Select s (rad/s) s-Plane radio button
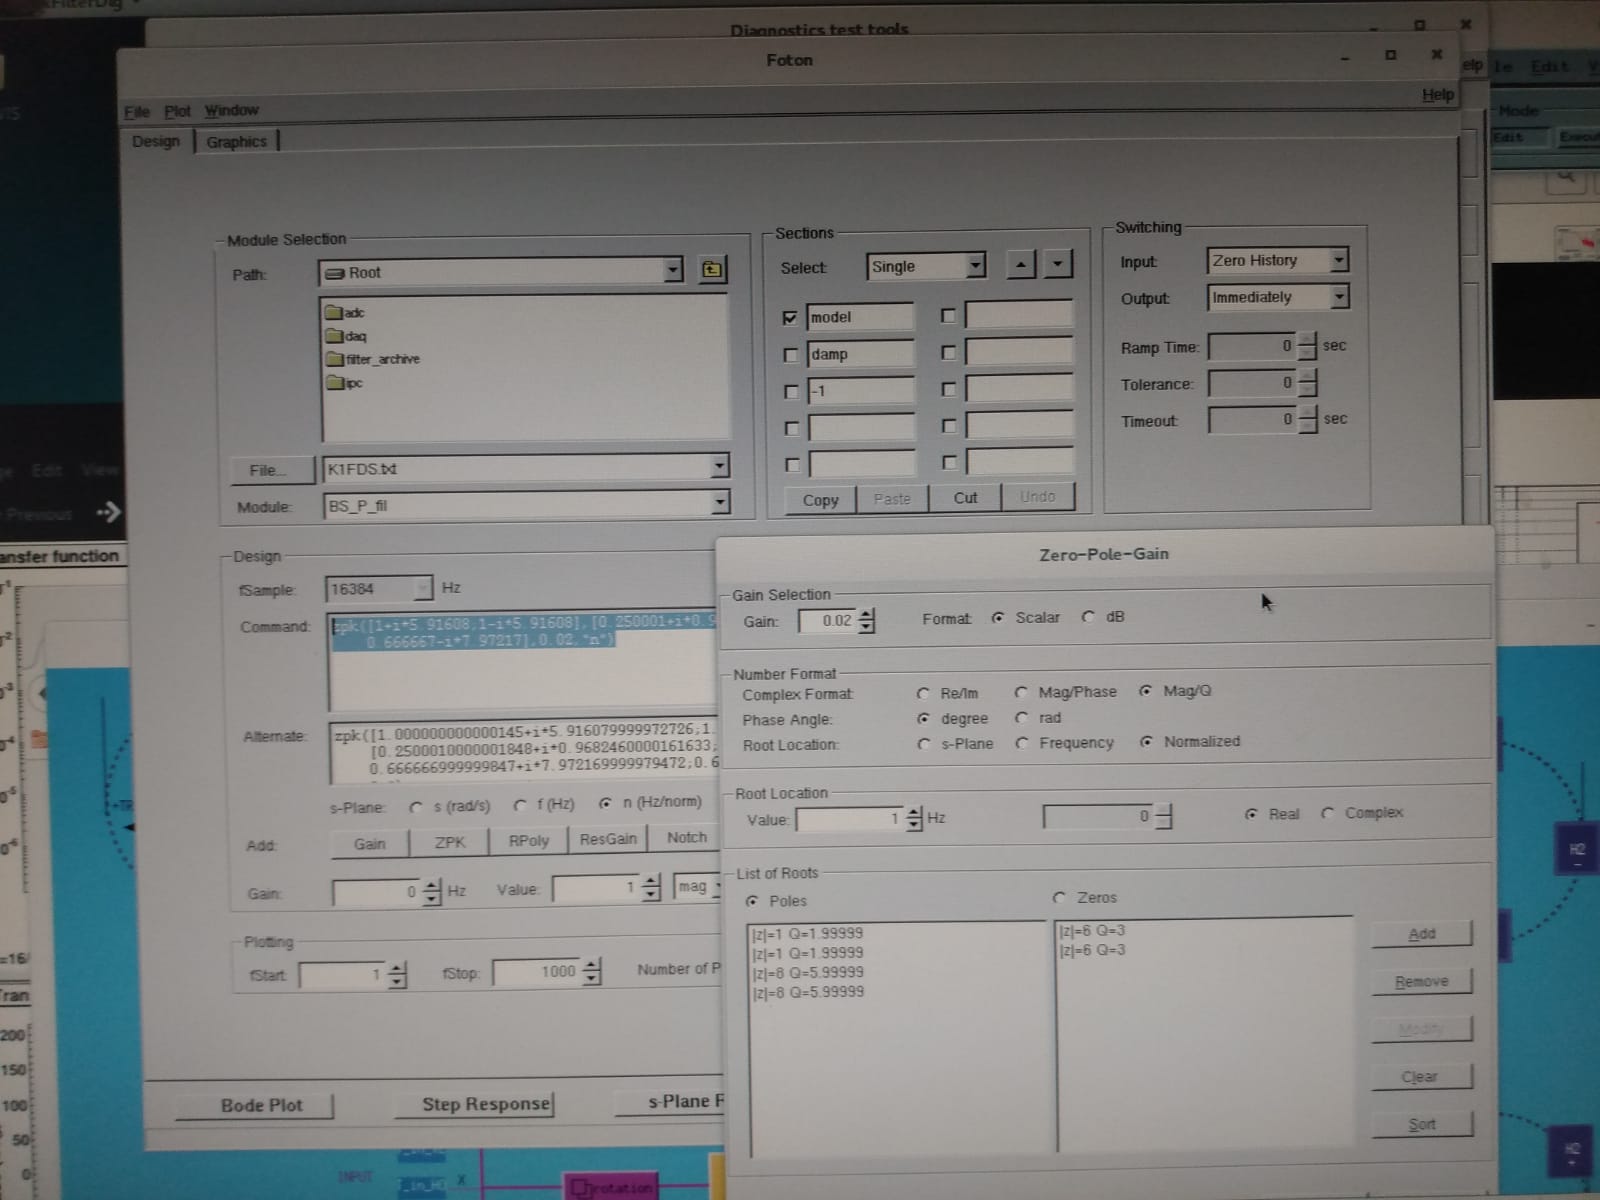1600x1200 pixels. point(416,807)
